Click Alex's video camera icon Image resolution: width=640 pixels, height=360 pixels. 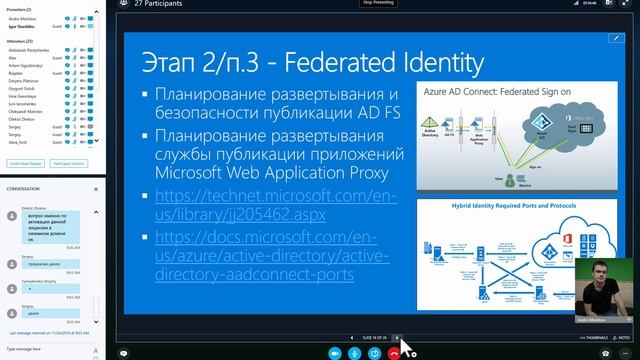82,58
